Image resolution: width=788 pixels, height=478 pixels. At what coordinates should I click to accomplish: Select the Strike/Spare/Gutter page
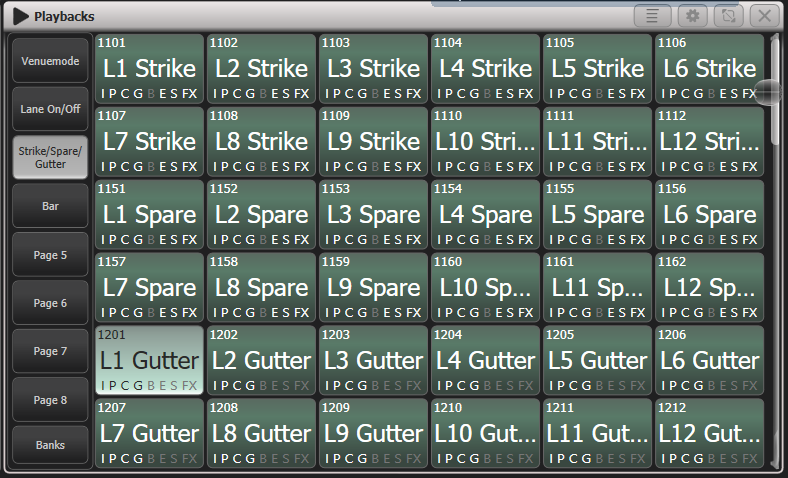[50, 157]
